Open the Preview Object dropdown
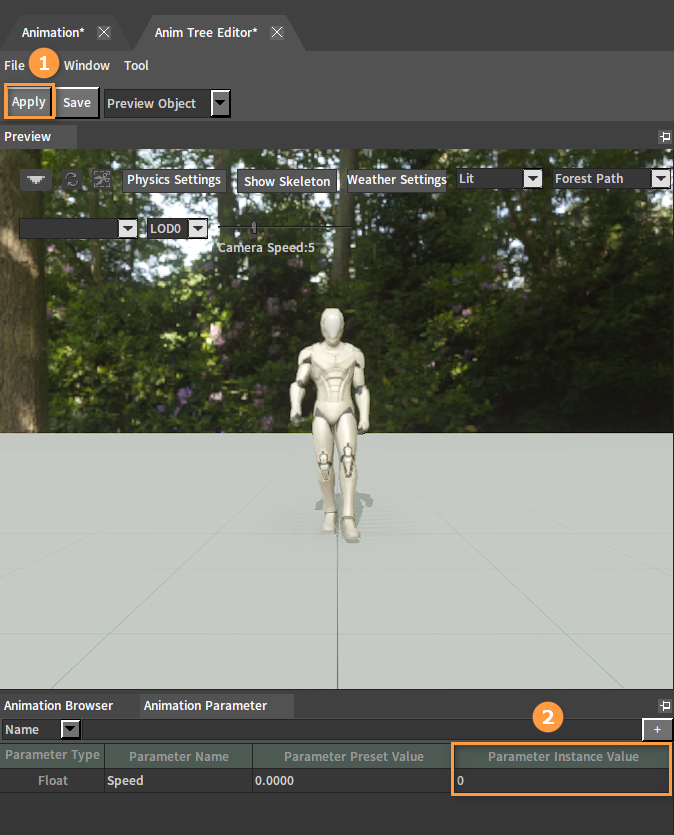This screenshot has width=674, height=835. coord(220,103)
